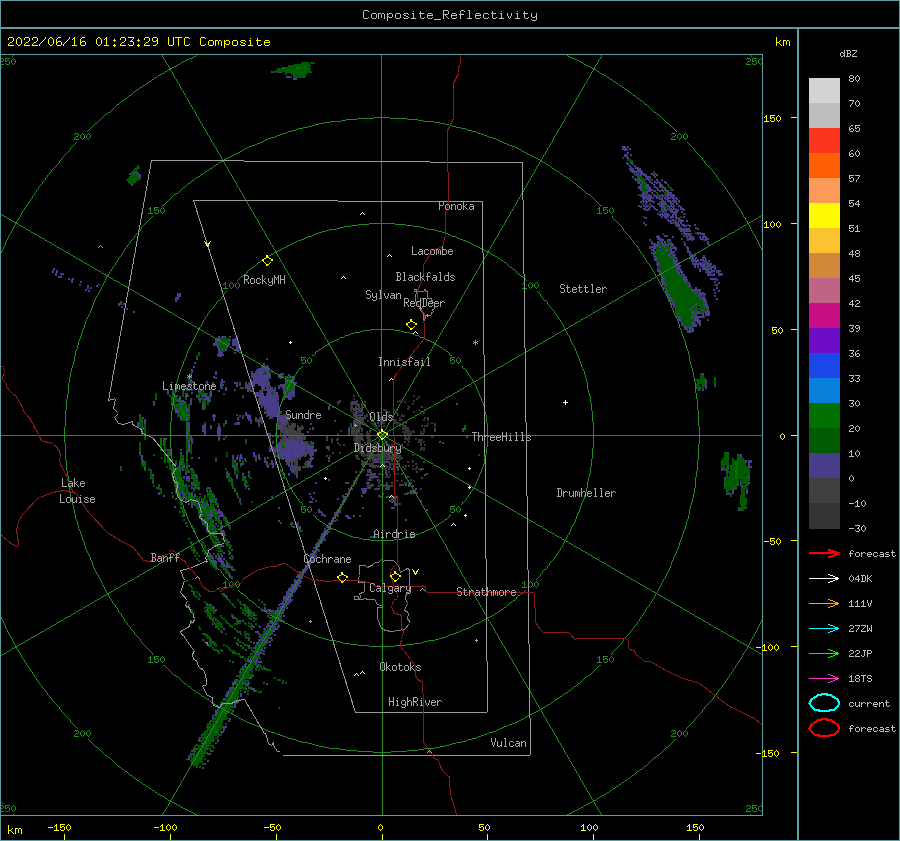Image resolution: width=900 pixels, height=841 pixels.
Task: Pick the red 60-65 dBZ swatch
Action: 824,141
